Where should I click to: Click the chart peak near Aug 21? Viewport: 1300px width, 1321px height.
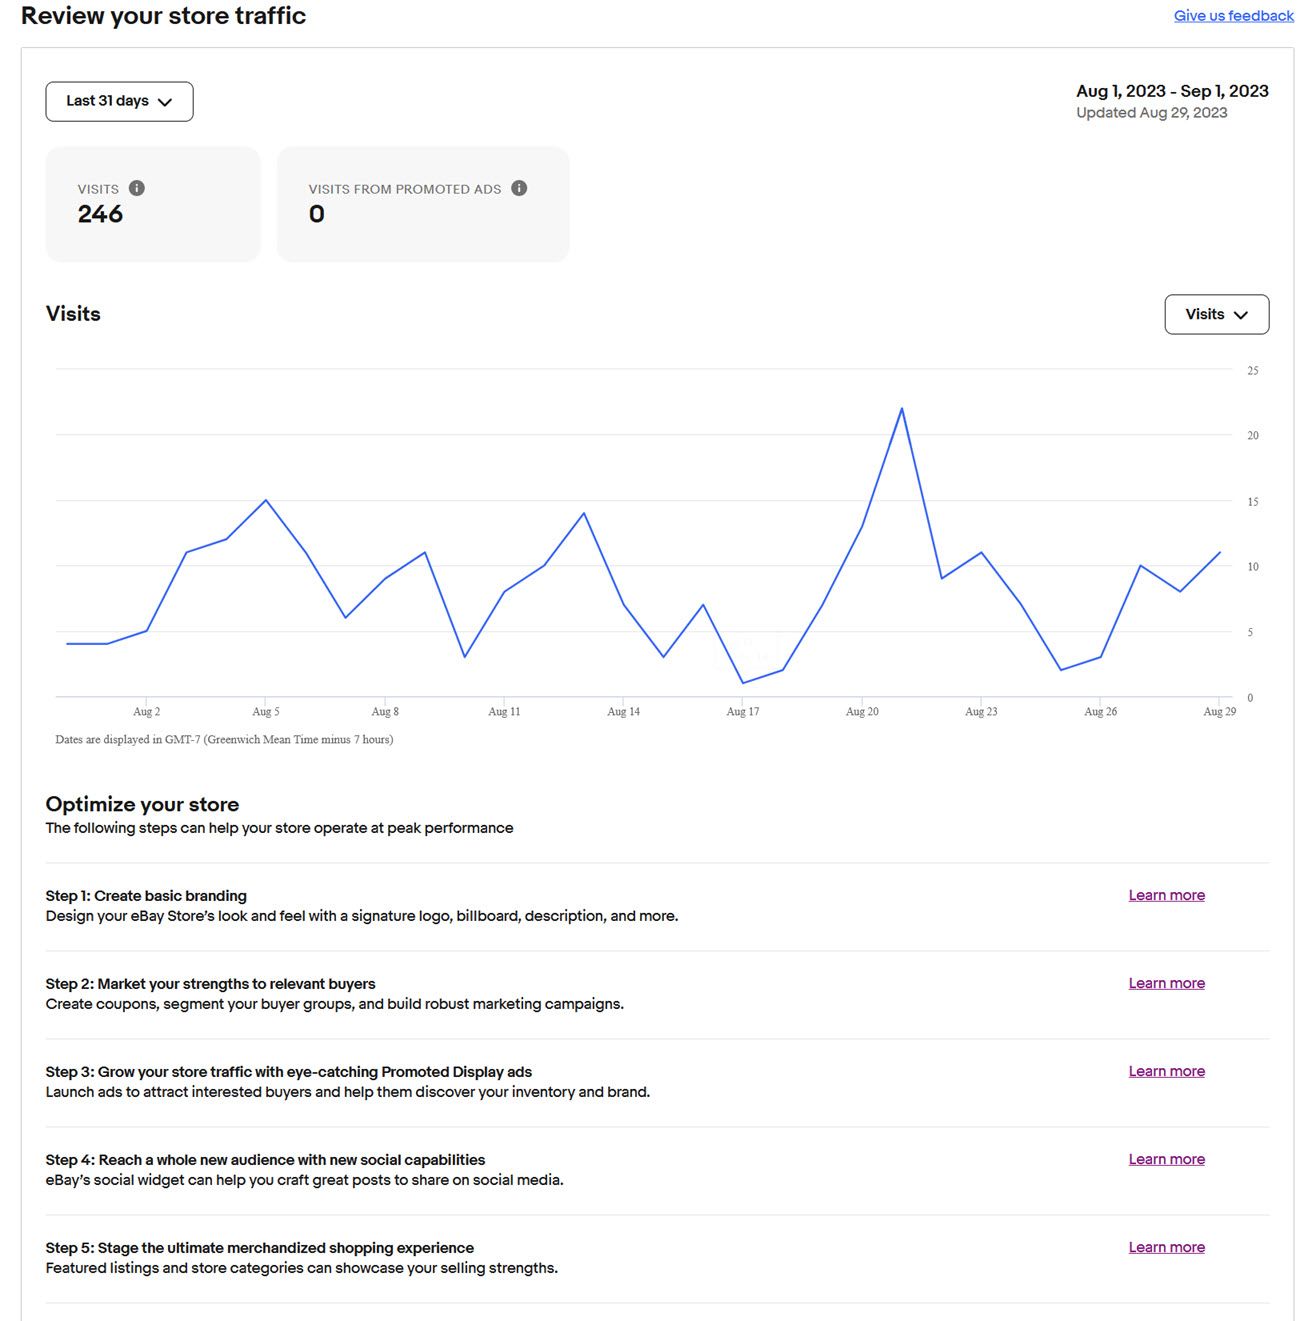[x=902, y=408]
